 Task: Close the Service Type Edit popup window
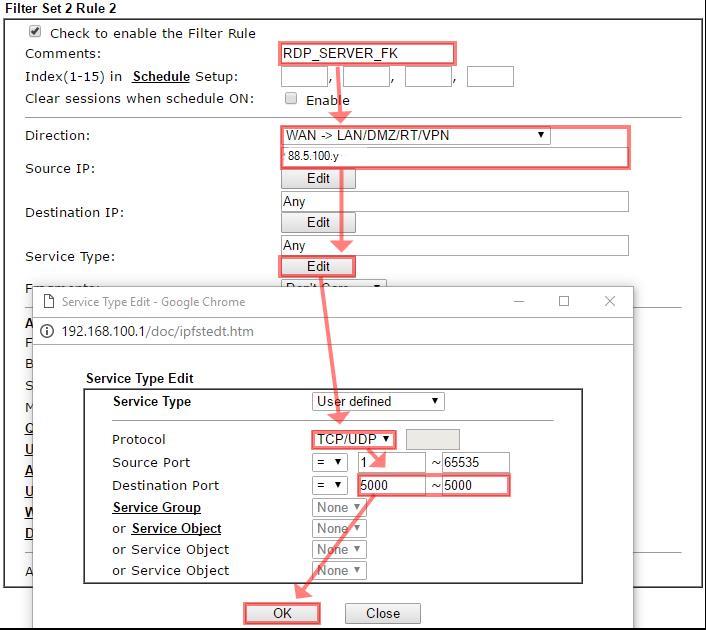(x=610, y=301)
